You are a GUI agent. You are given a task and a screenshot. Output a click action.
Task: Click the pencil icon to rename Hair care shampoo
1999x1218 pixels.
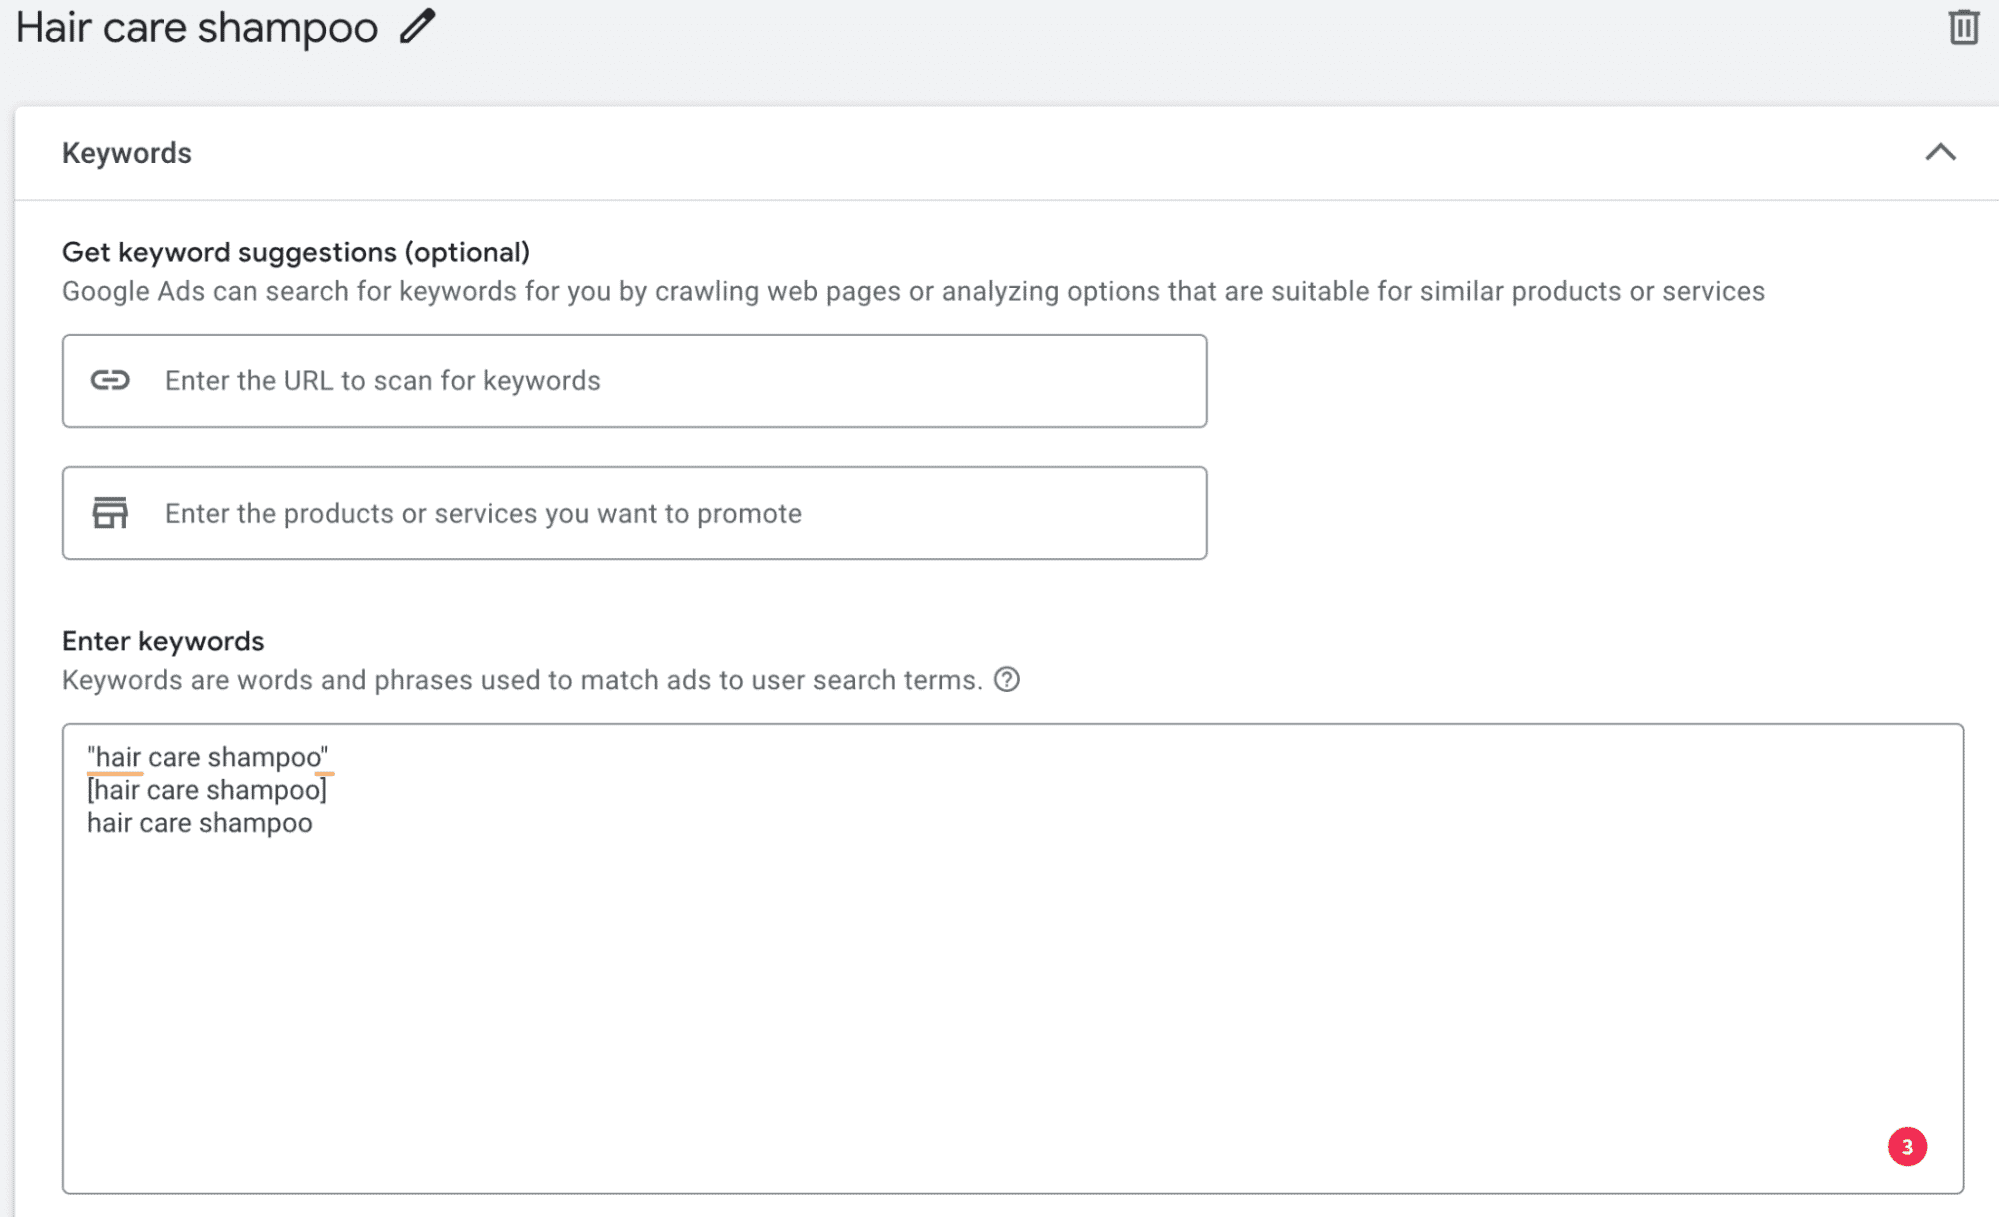416,26
